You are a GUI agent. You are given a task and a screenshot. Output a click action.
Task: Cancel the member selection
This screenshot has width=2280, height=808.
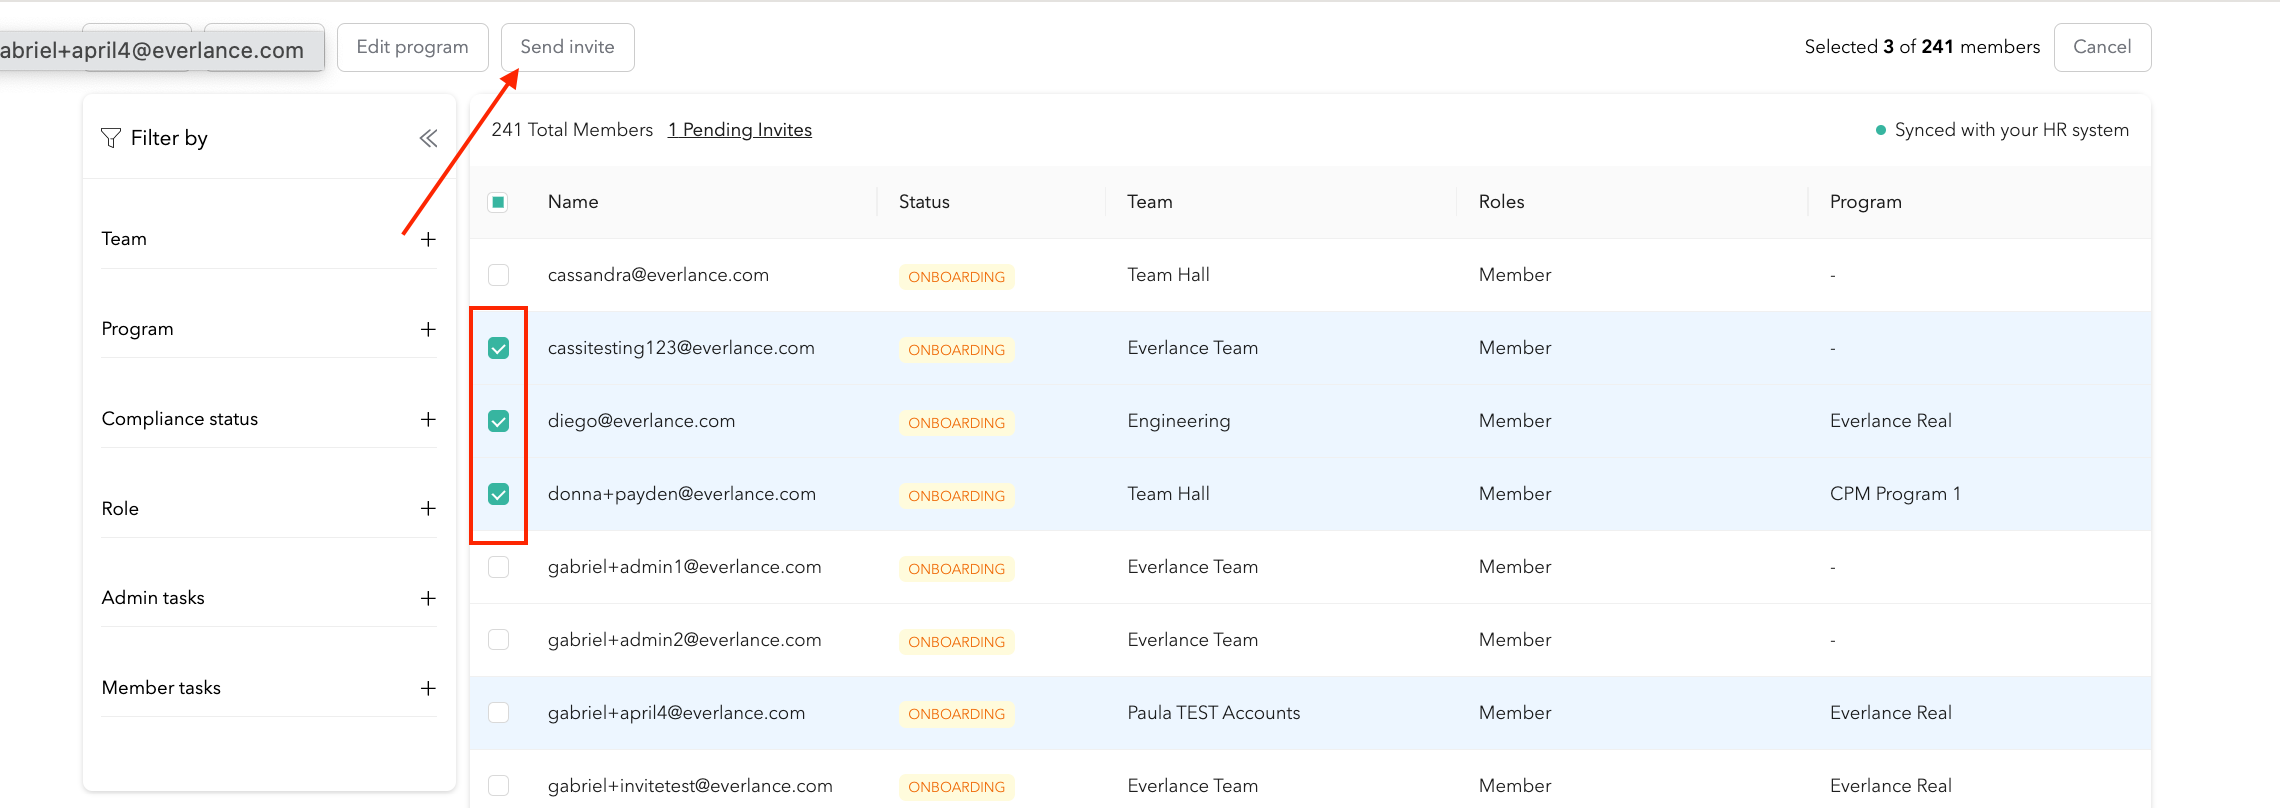pyautogui.click(x=2102, y=47)
